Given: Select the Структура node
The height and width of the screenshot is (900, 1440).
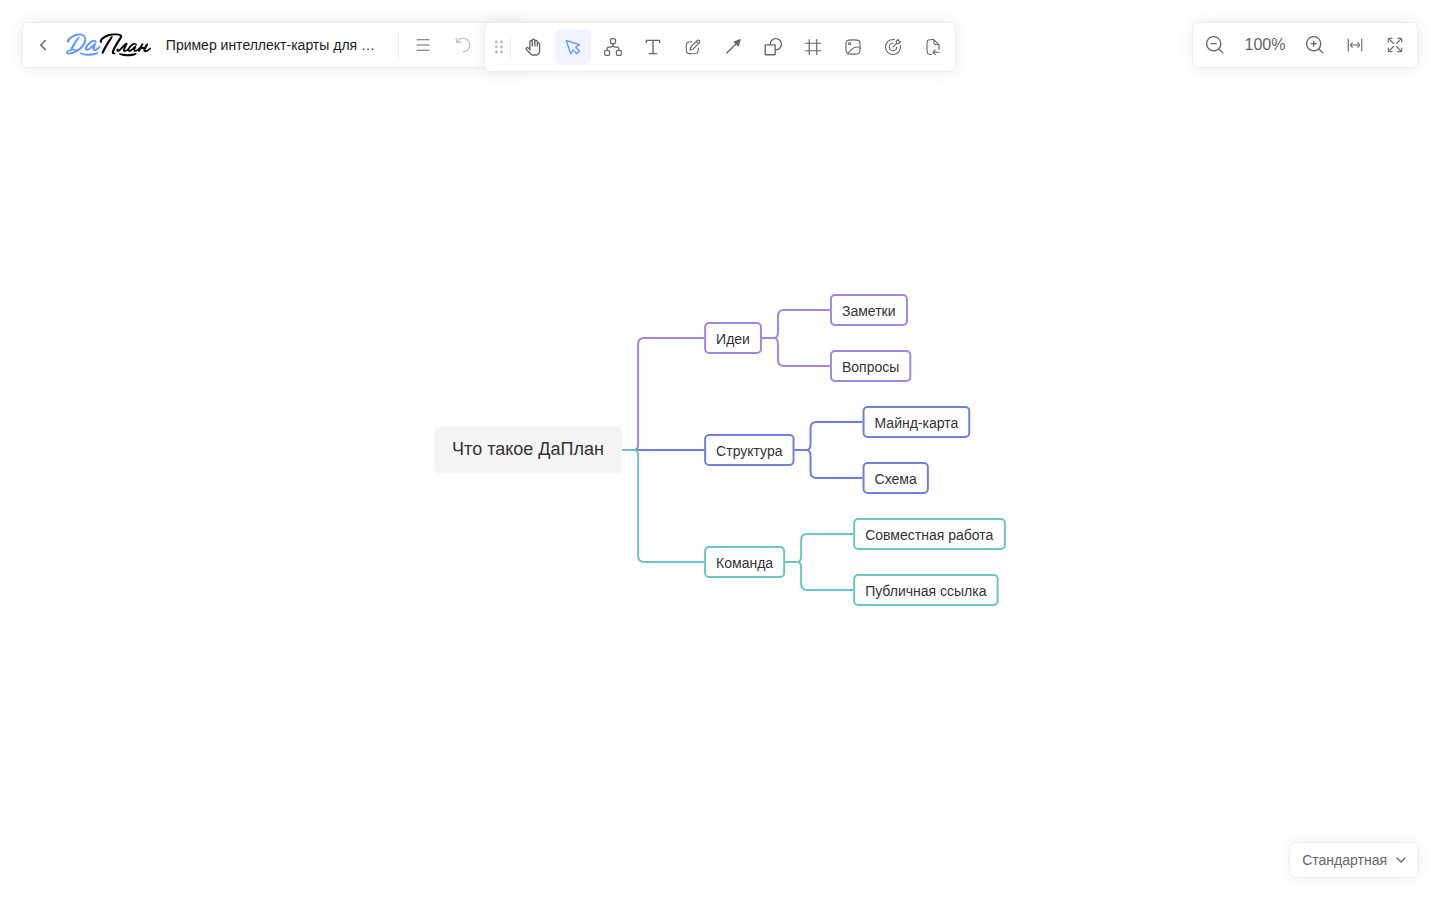Looking at the screenshot, I should click(x=749, y=451).
